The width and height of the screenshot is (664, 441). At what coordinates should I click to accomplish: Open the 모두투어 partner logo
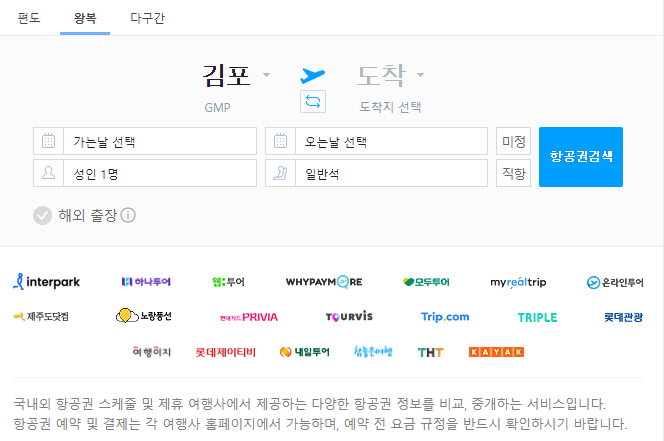(426, 282)
